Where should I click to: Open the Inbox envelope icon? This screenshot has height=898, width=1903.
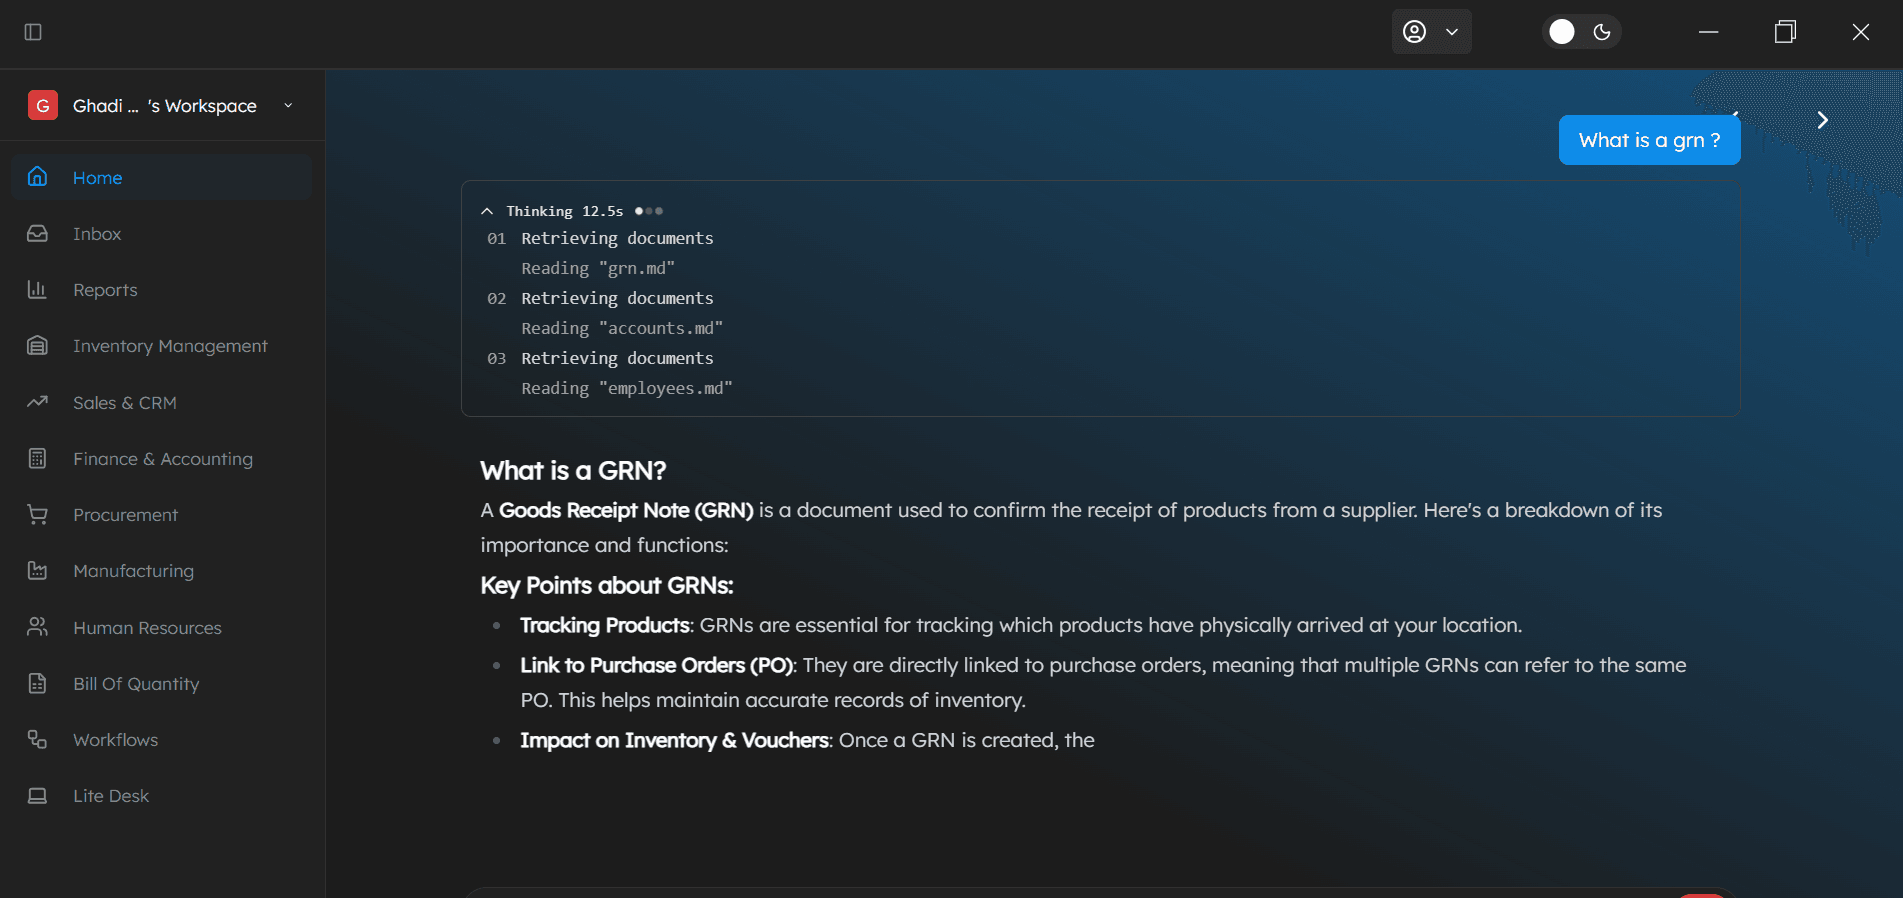[x=37, y=233]
